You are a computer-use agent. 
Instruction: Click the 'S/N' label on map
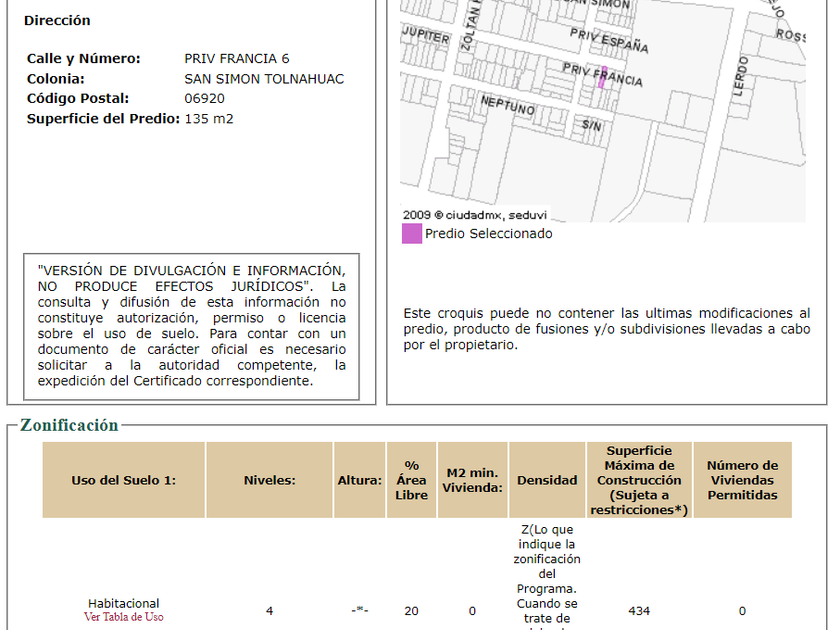click(x=591, y=126)
